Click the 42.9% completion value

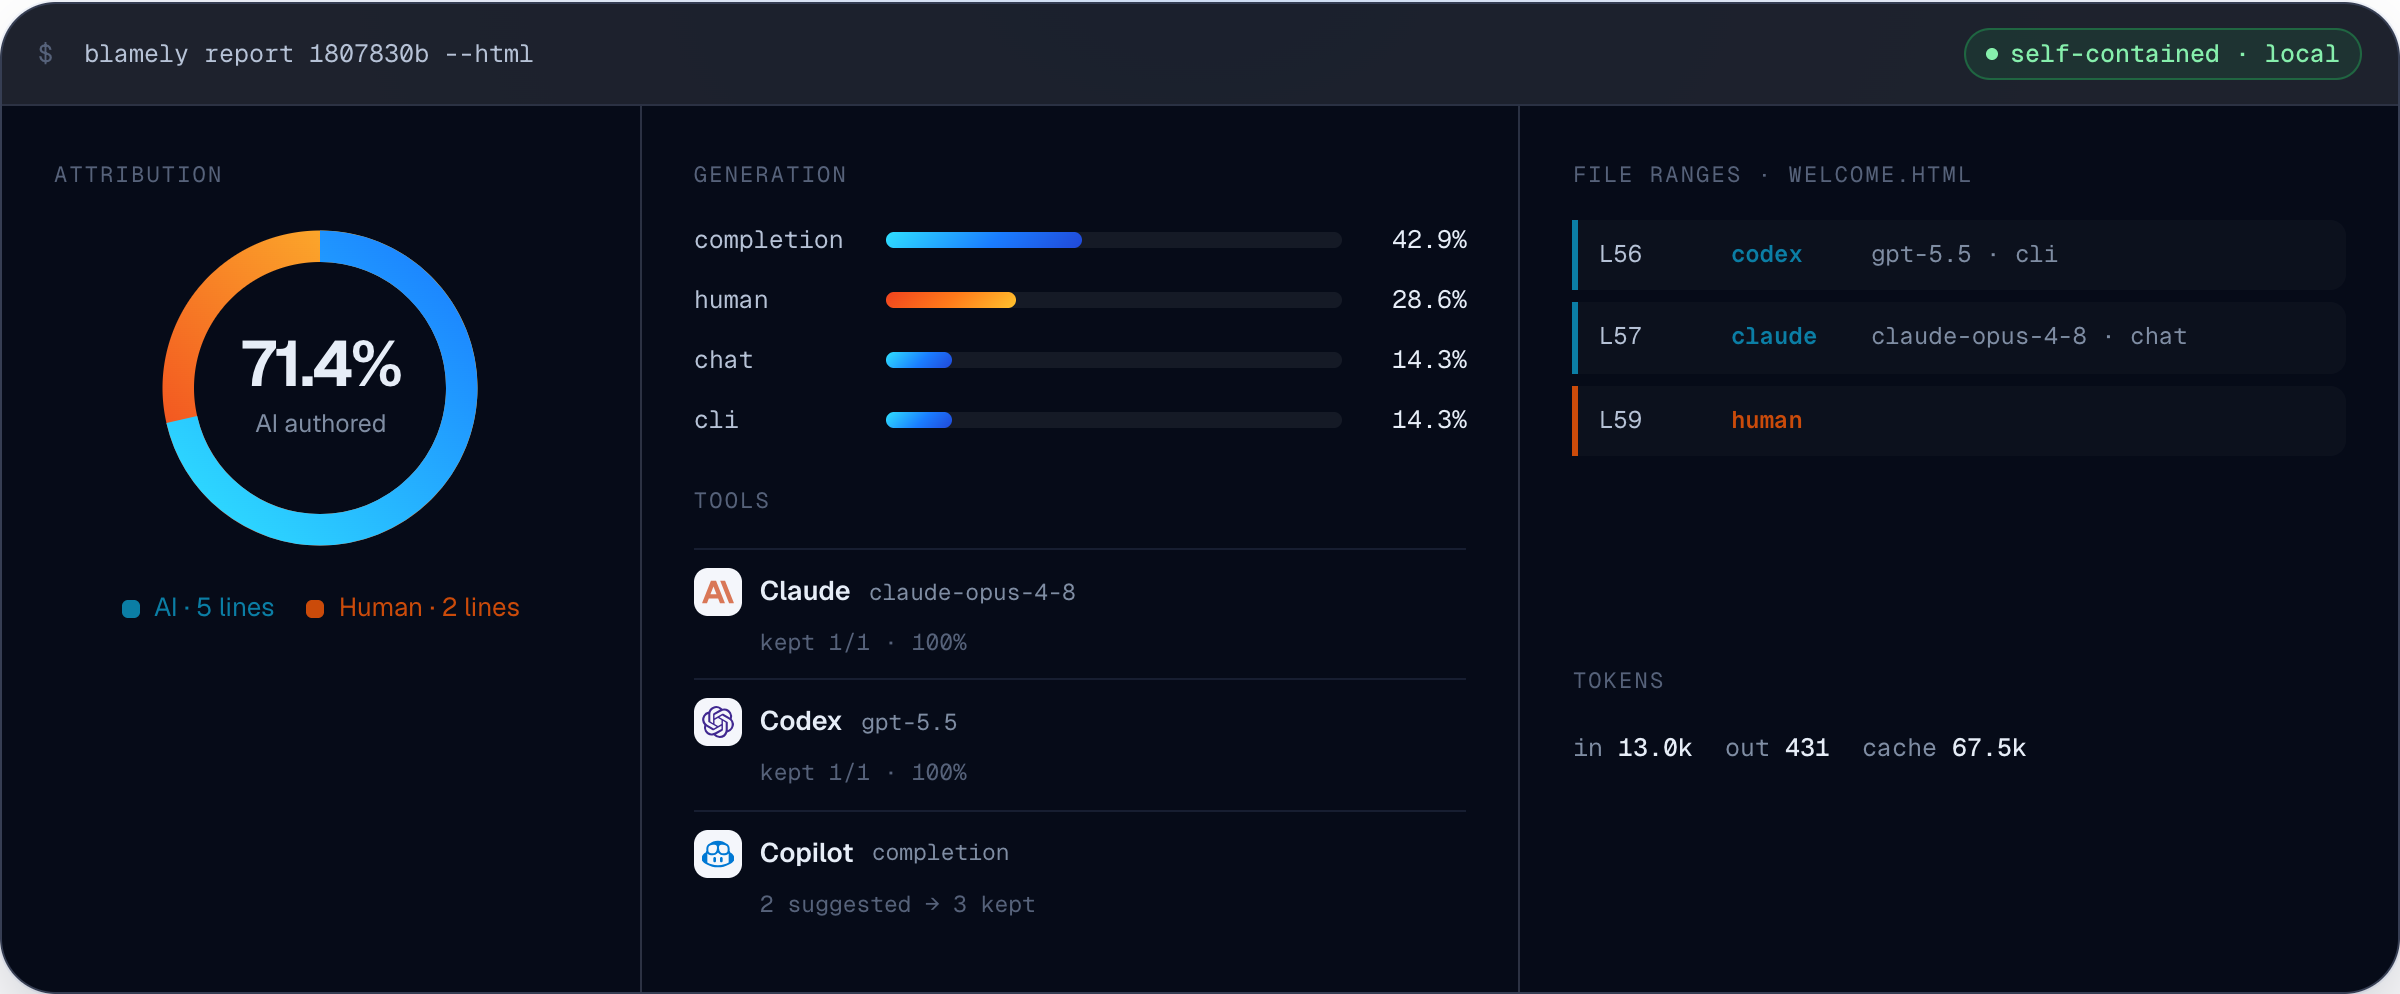tap(1429, 240)
